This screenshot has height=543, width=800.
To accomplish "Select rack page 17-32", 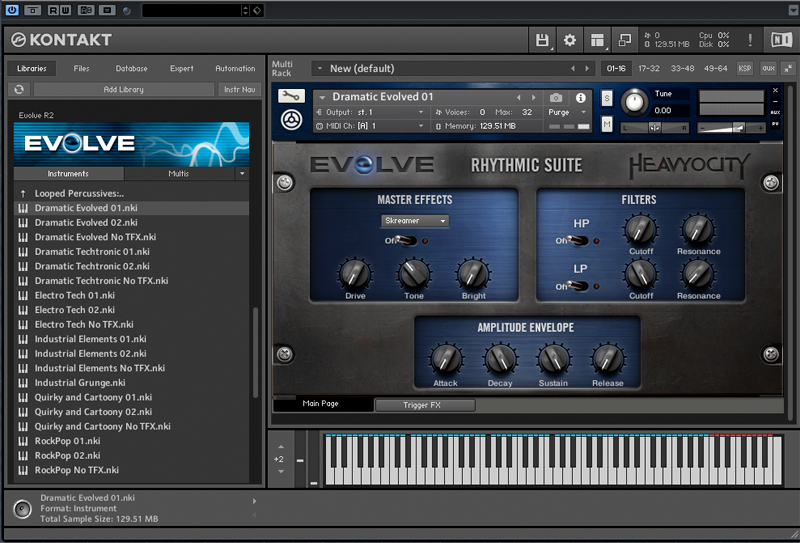I will (649, 68).
